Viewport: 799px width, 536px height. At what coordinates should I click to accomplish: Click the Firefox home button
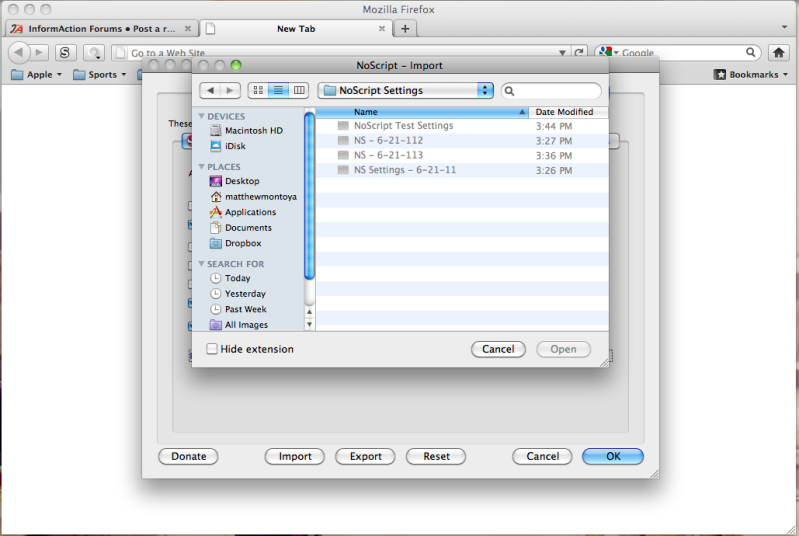[779, 52]
